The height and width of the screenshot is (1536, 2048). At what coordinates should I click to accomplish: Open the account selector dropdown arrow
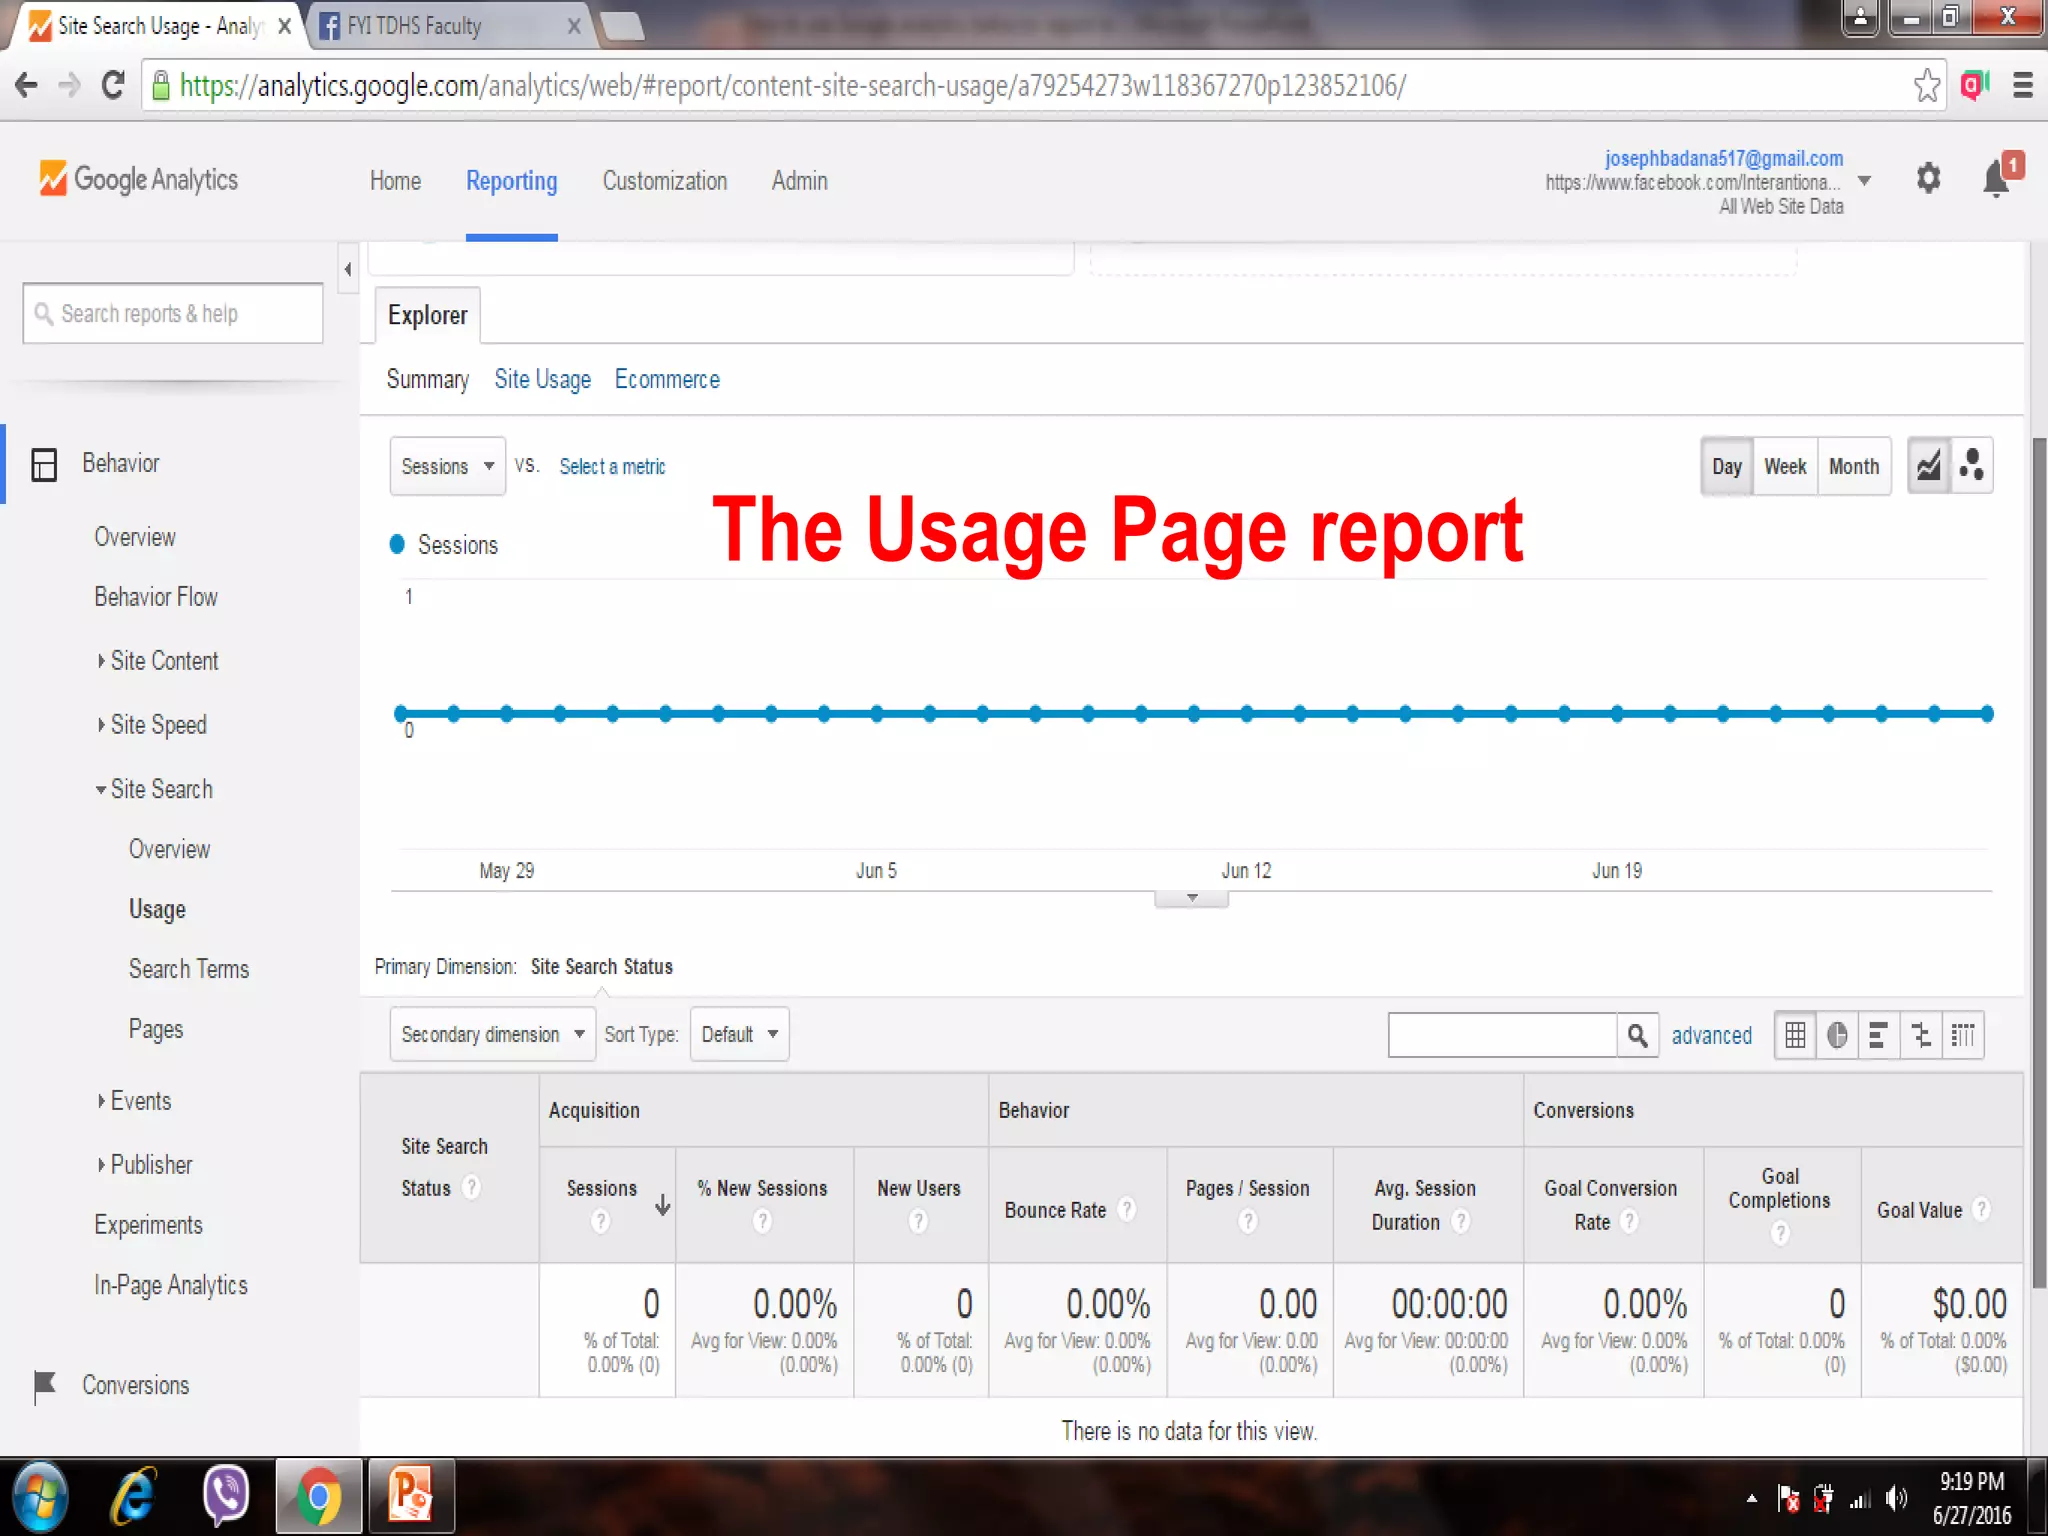tap(1864, 181)
